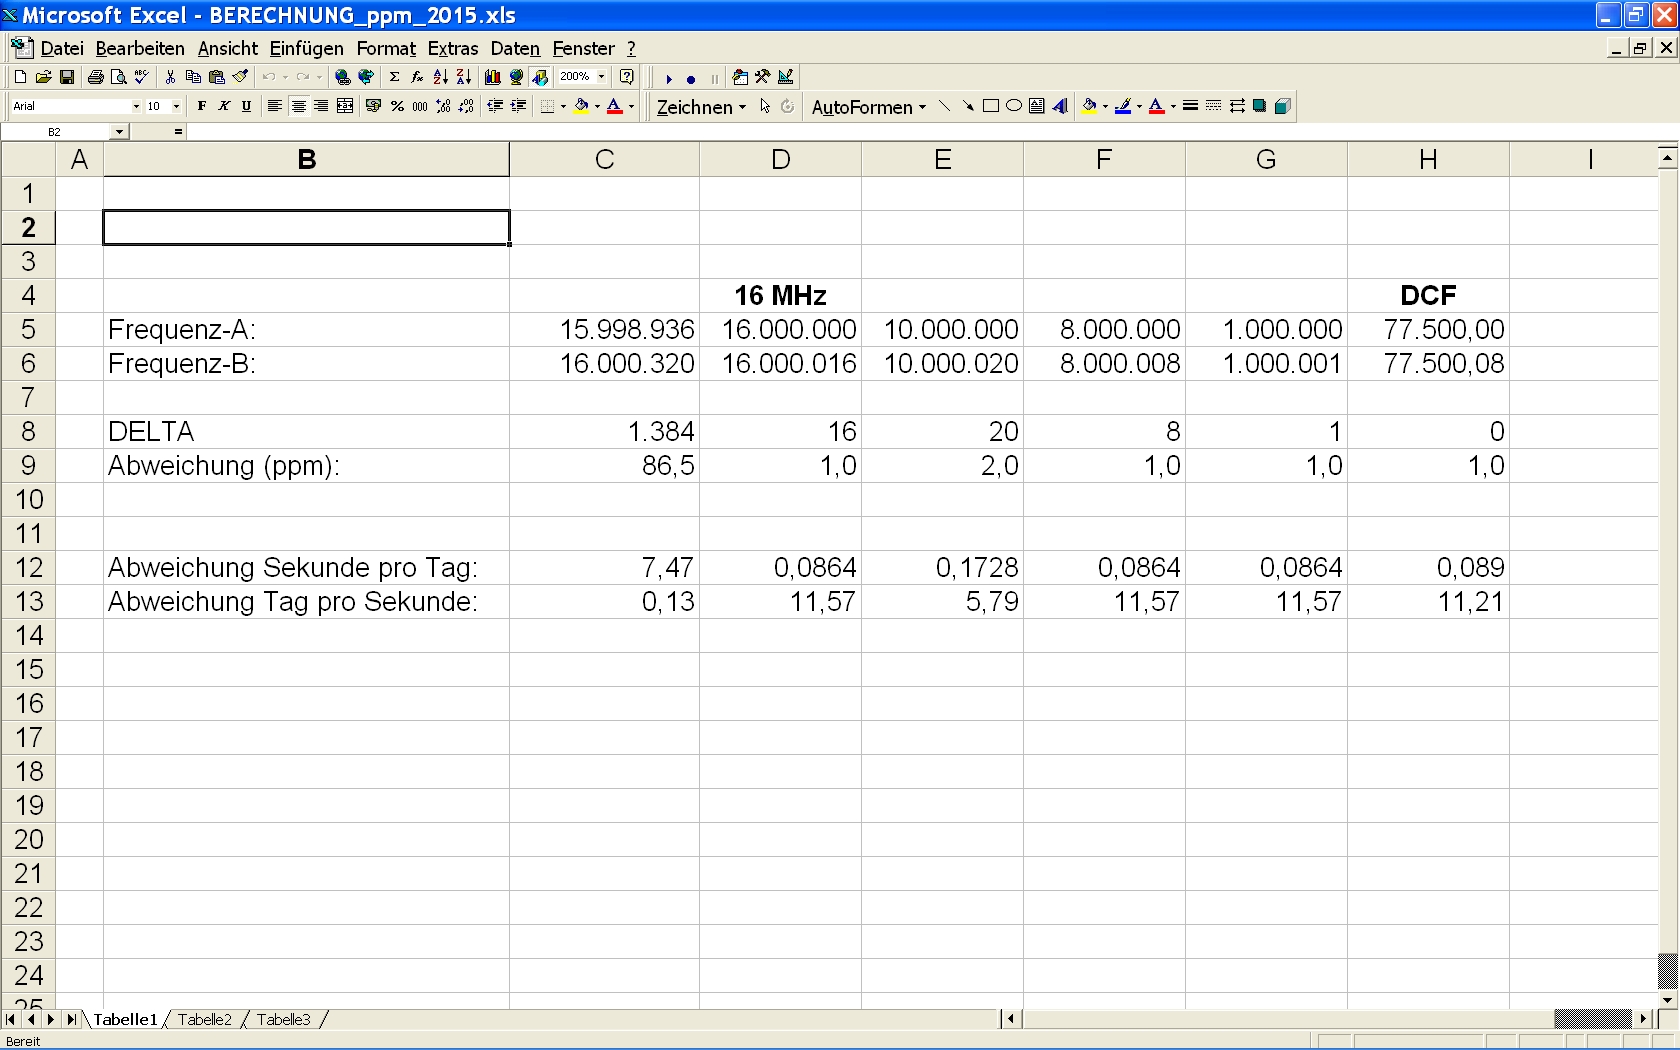Click the Save floppy disk icon

click(x=67, y=77)
